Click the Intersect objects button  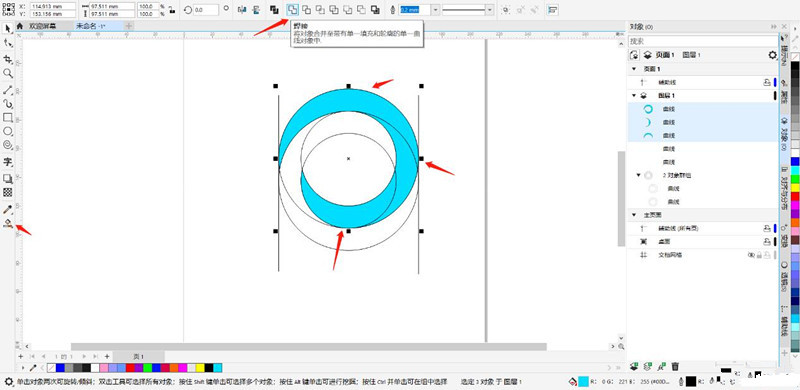pos(320,10)
